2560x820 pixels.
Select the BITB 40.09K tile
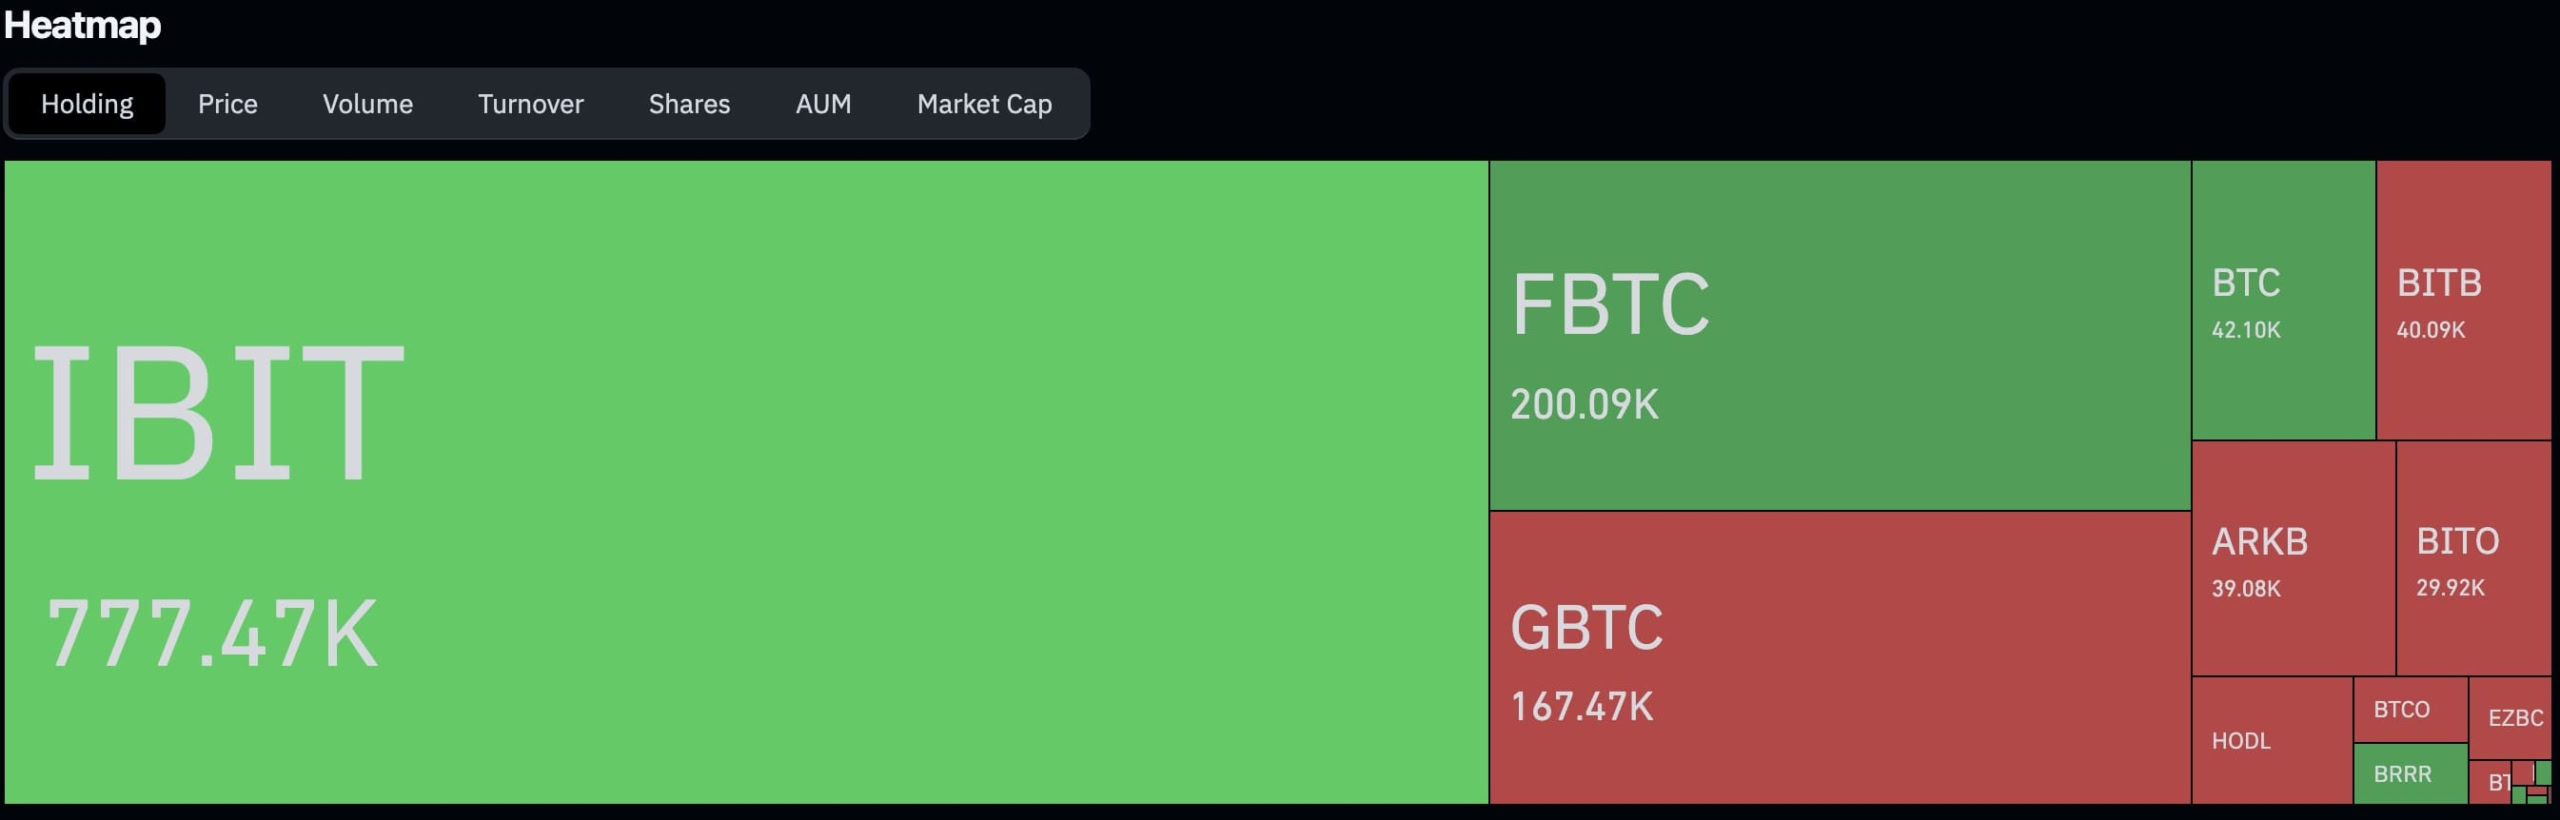click(x=2463, y=300)
